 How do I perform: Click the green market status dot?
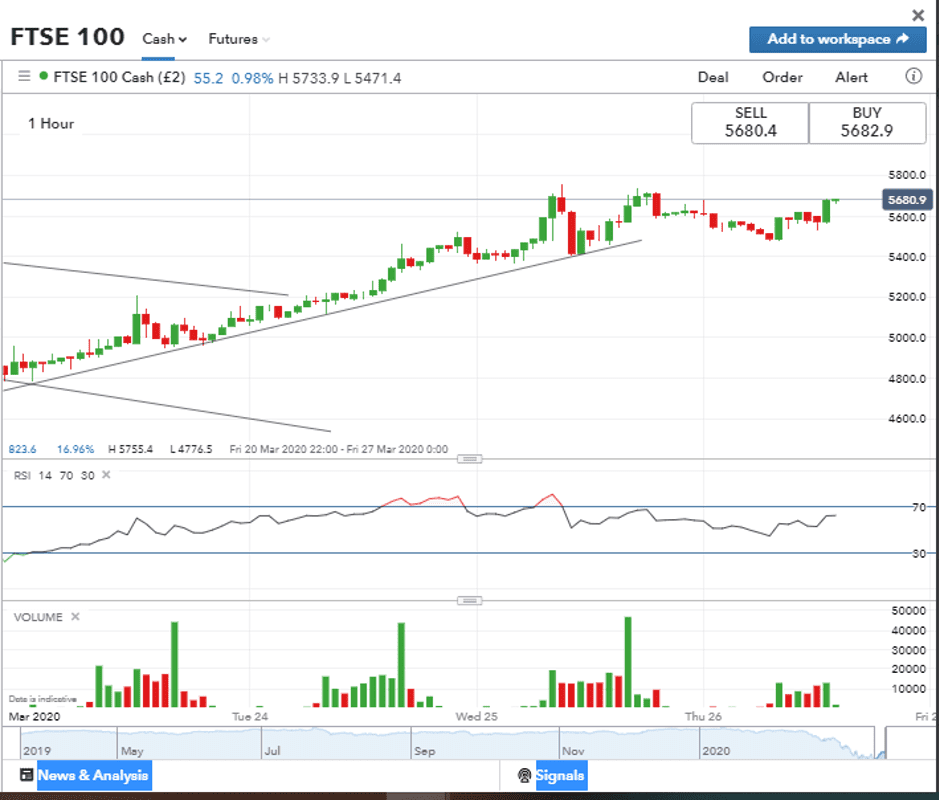[x=43, y=76]
